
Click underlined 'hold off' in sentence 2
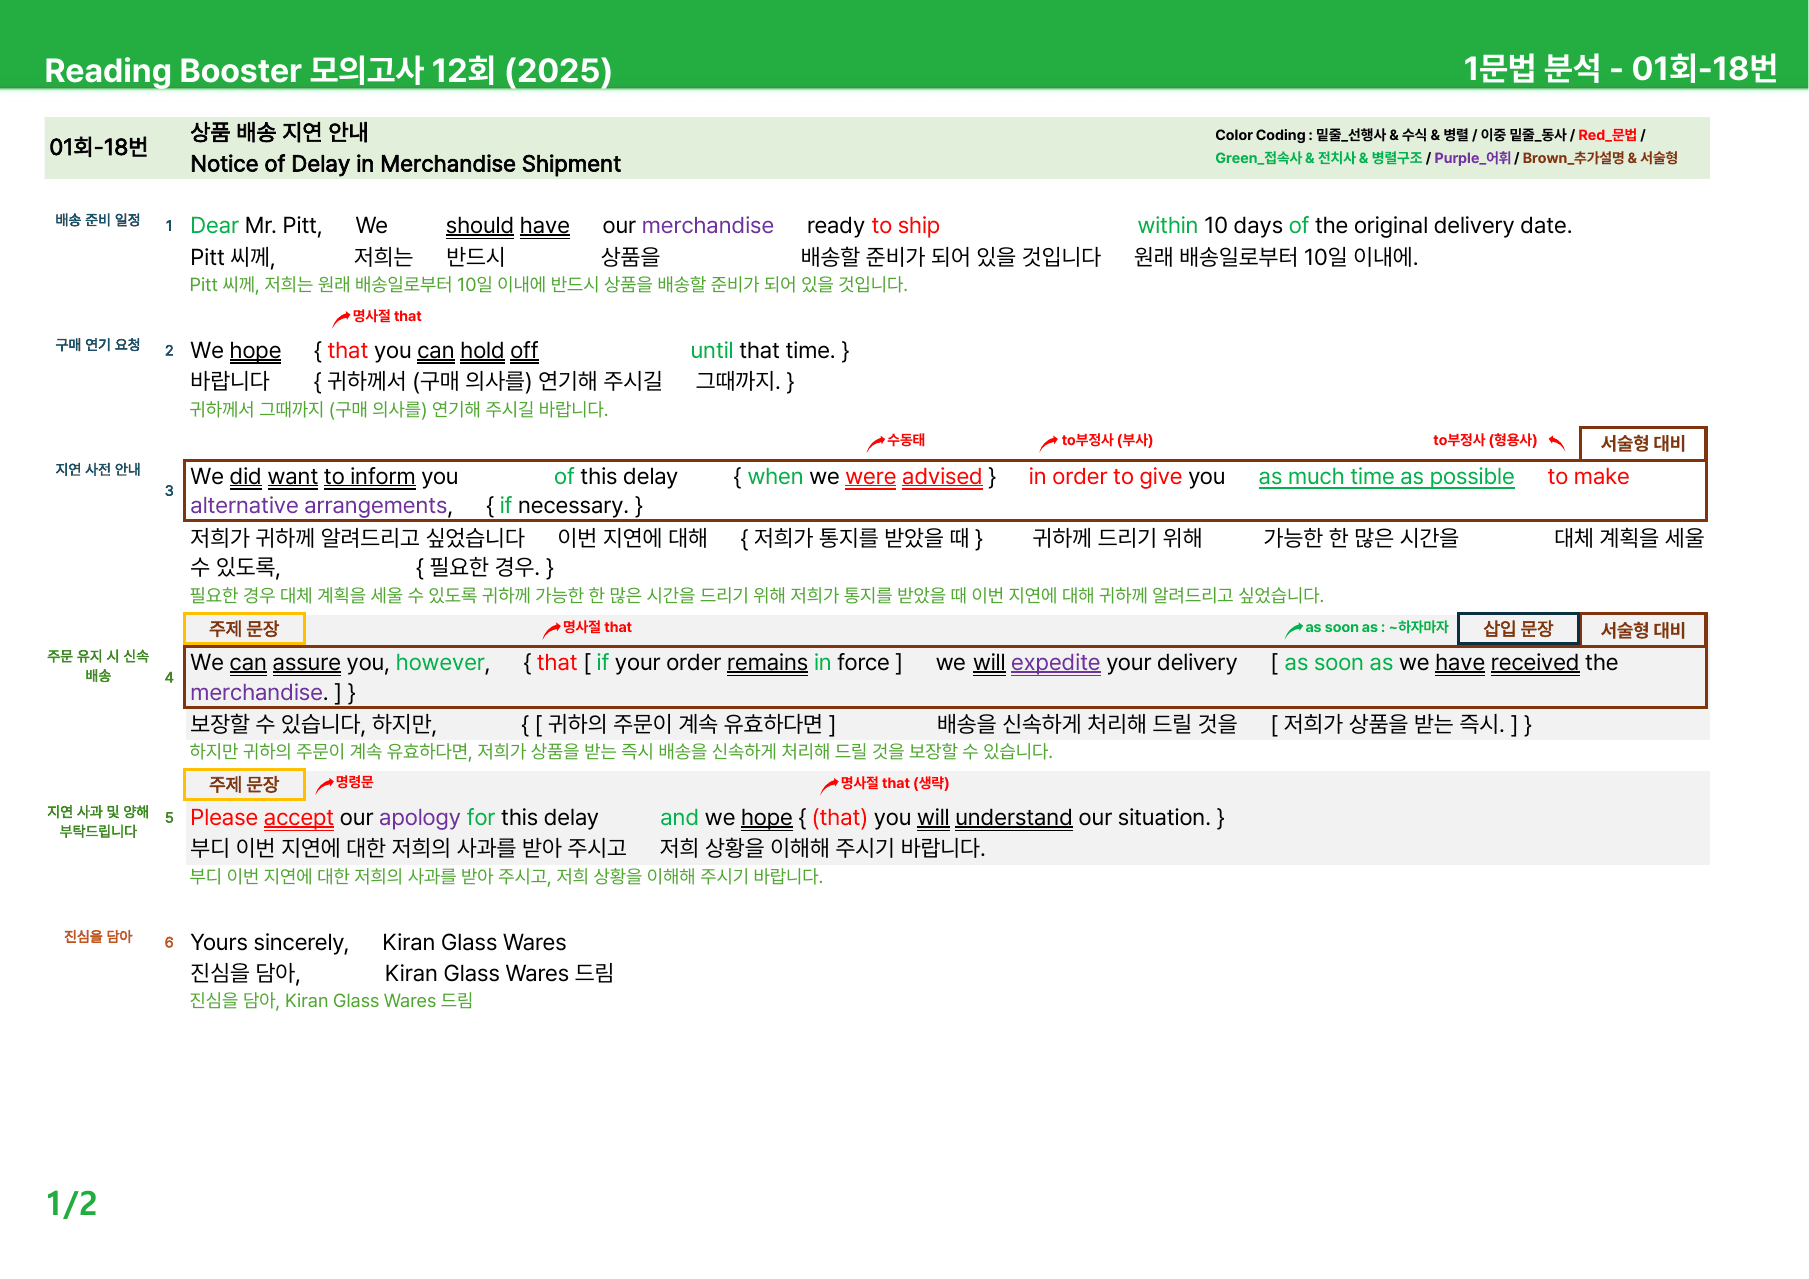coord(499,351)
